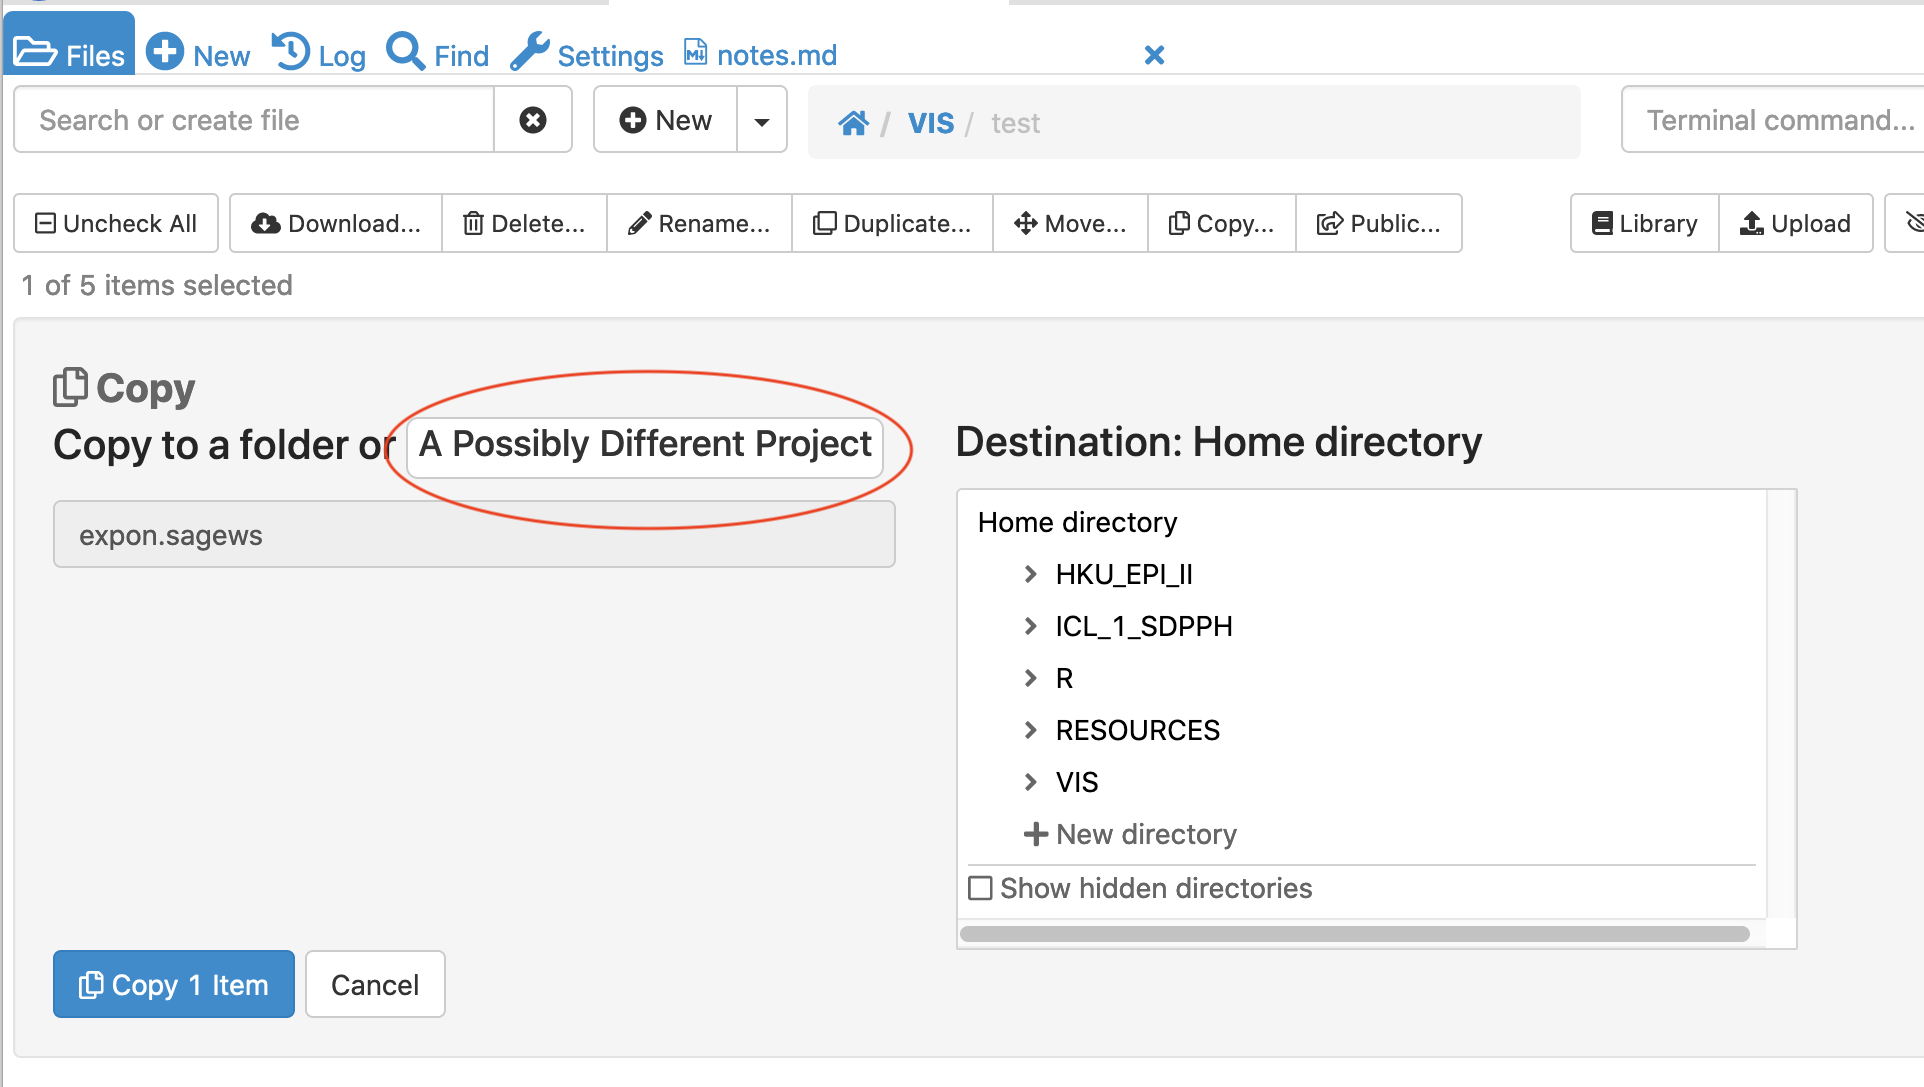Click the home directory icon in breadcrumb

(x=853, y=123)
